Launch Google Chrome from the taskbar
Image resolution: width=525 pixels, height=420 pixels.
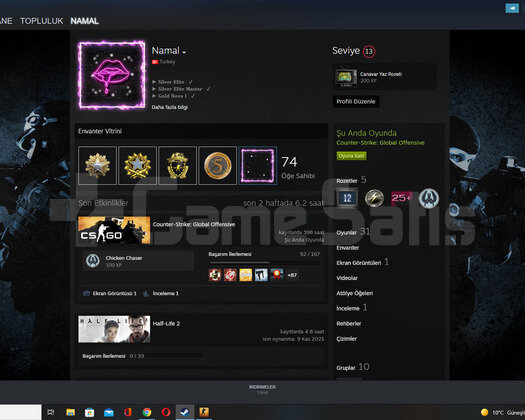point(147,412)
